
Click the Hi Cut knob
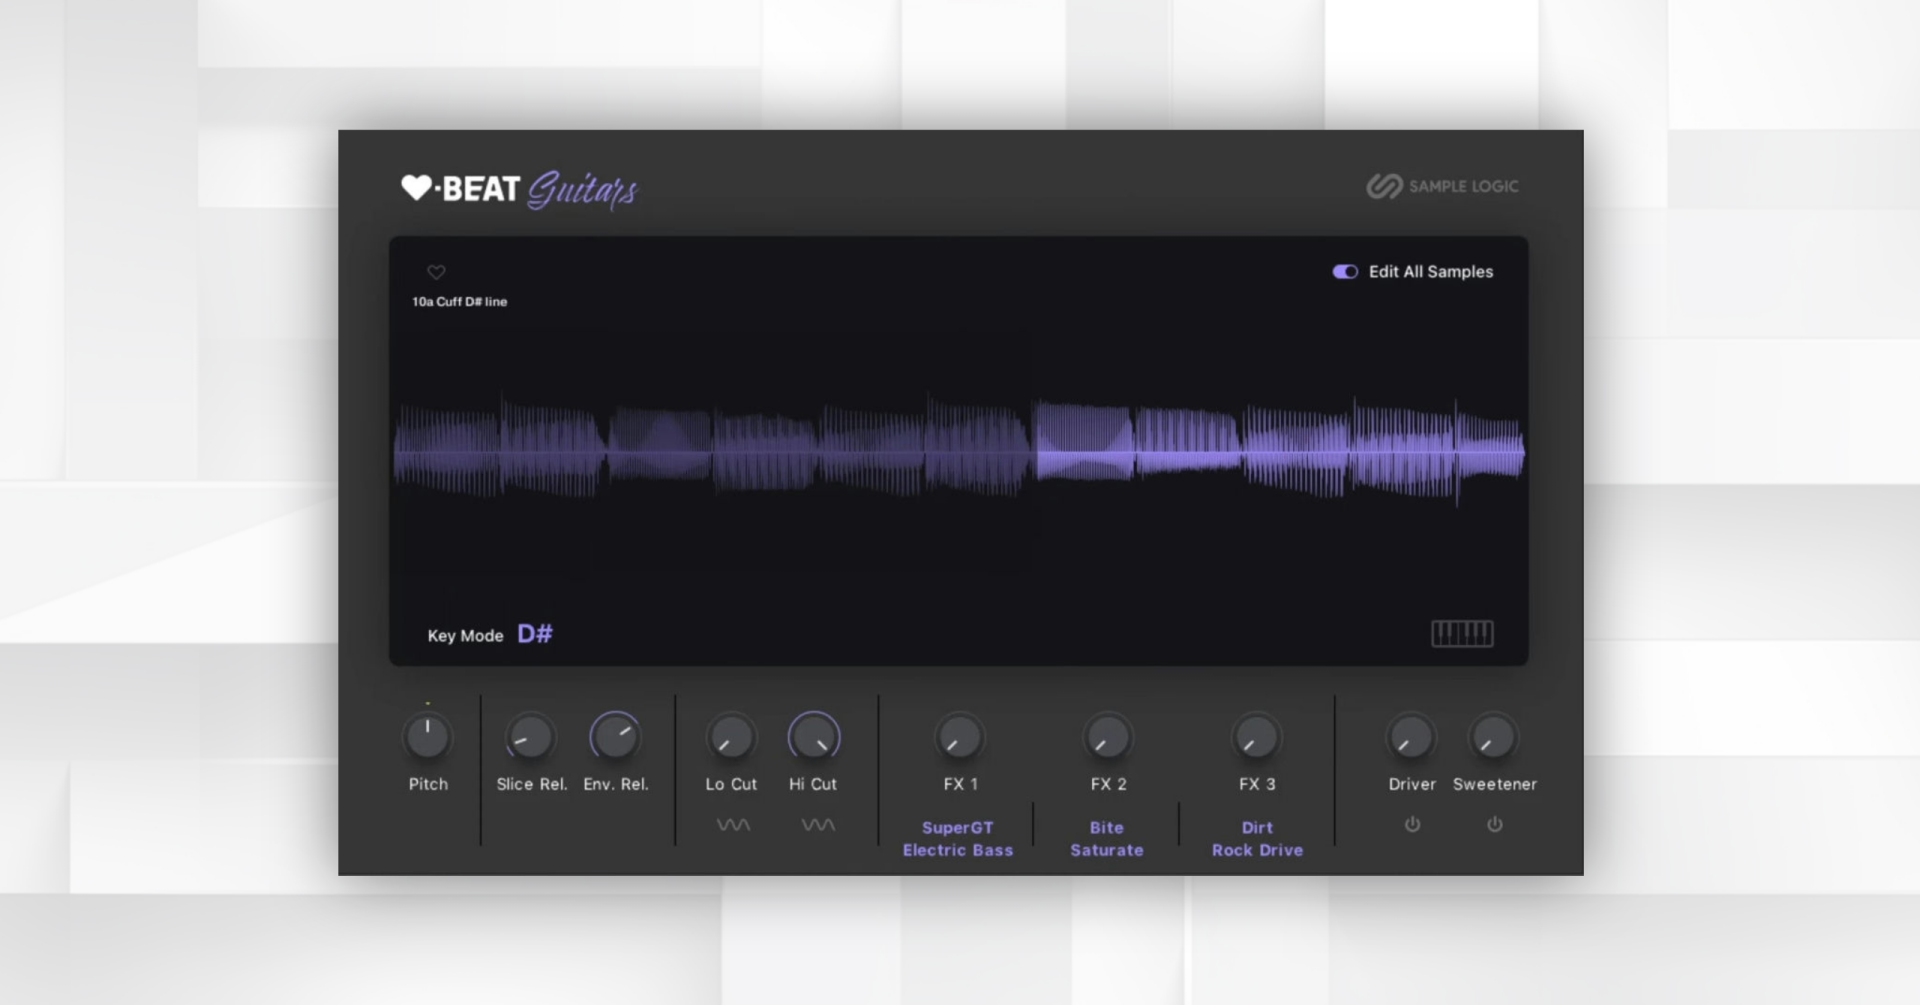(814, 738)
